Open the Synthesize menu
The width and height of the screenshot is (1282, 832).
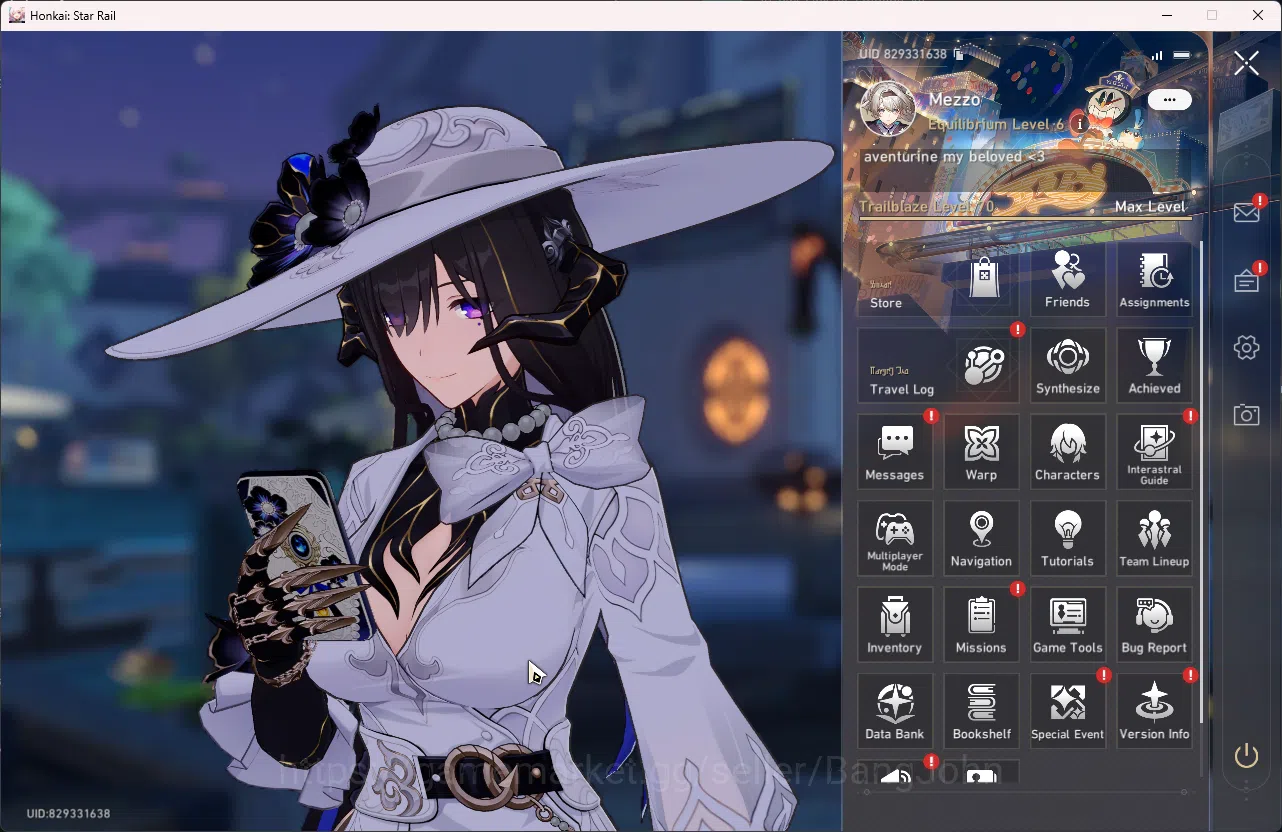point(1068,365)
